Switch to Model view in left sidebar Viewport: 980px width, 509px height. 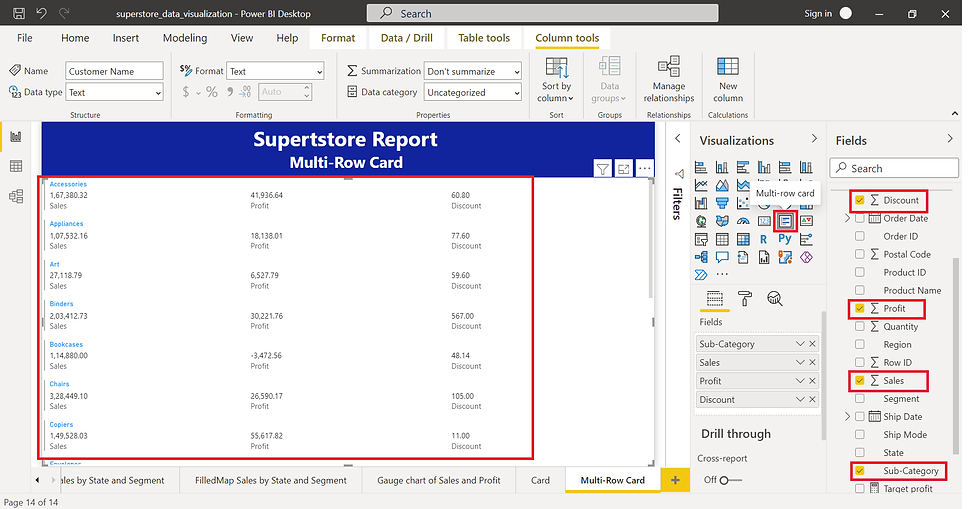click(x=16, y=196)
